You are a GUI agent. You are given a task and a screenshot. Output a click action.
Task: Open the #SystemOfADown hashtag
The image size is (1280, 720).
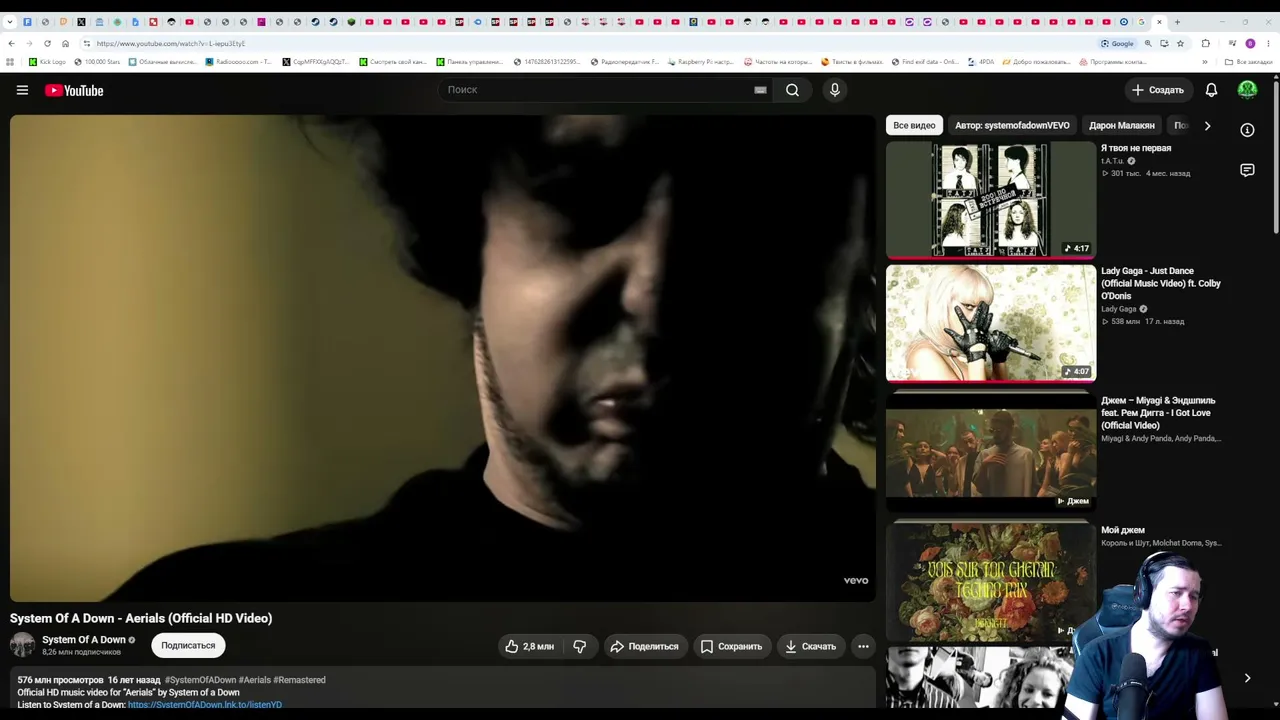tap(200, 680)
